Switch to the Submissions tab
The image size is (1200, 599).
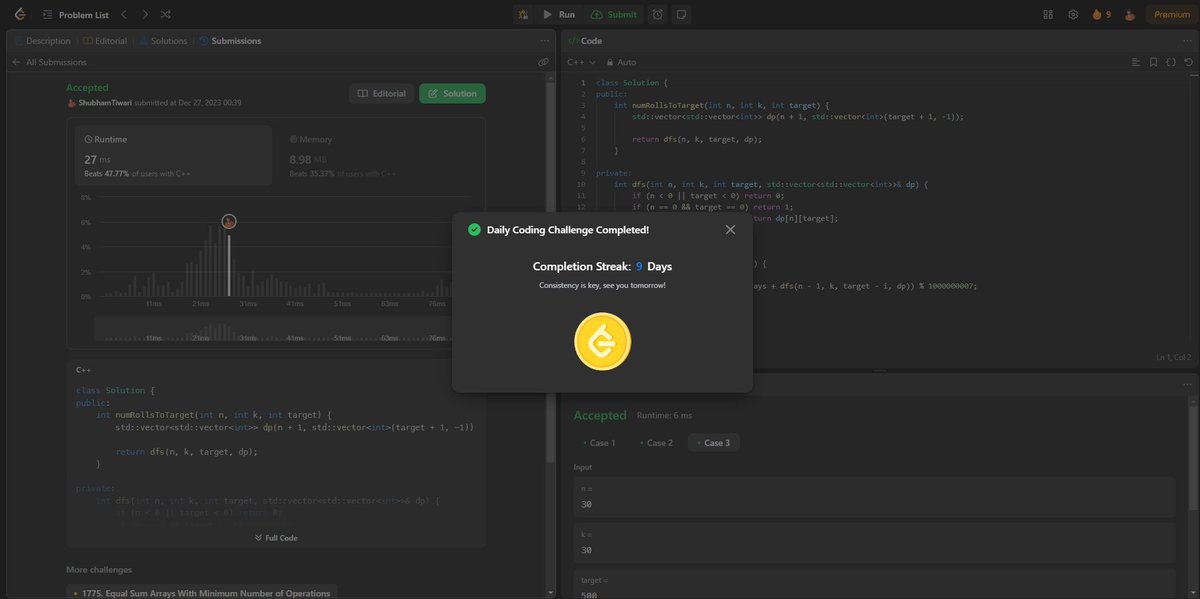[x=230, y=41]
